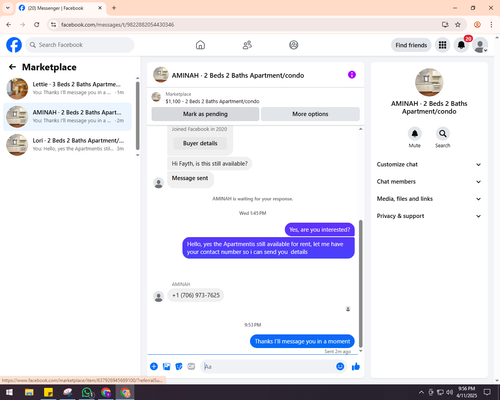500x400 pixels.
Task: Open the Chrome three-dot menu
Action: click(491, 25)
